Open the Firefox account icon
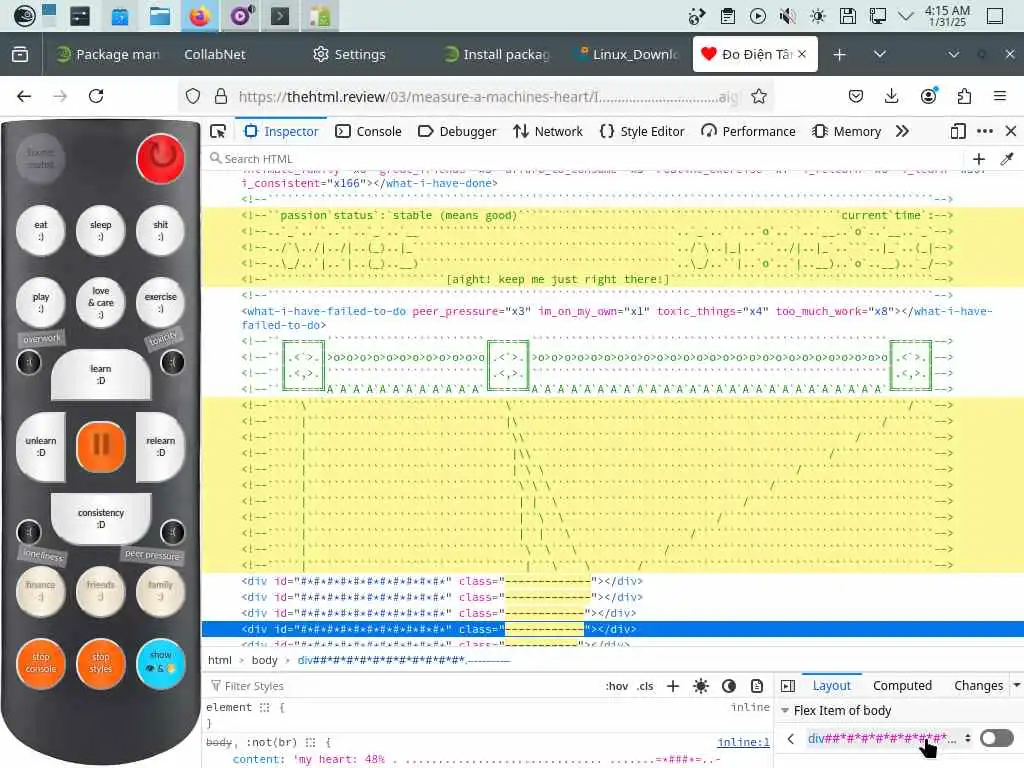The width and height of the screenshot is (1024, 768). (929, 97)
